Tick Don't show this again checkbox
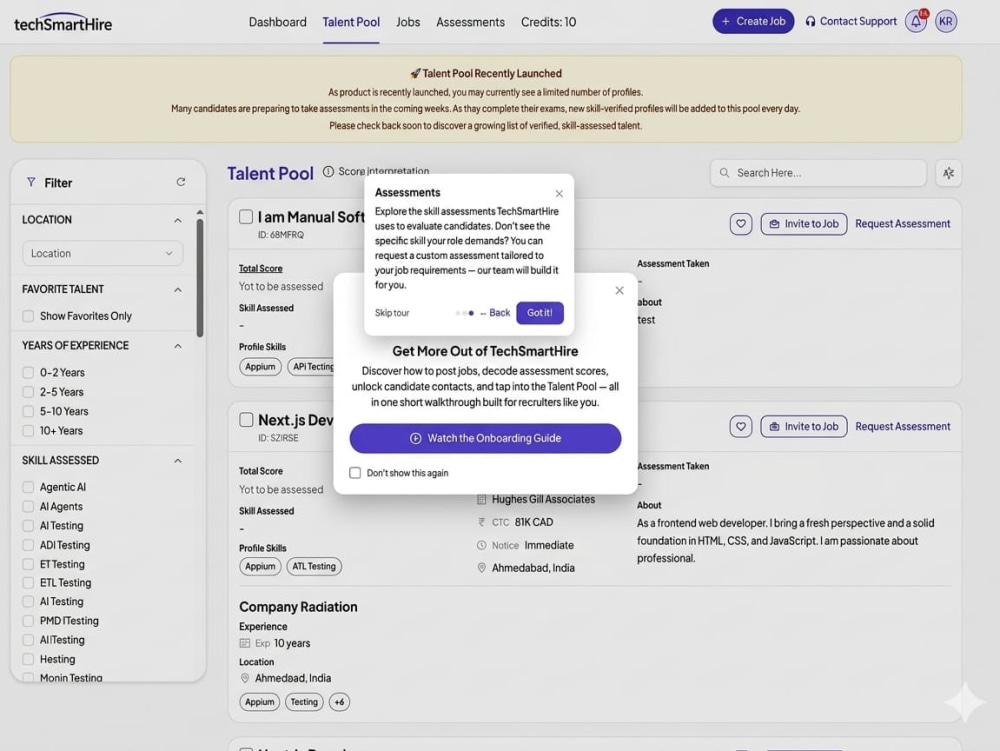Screen dimensions: 1000x751 click(355, 473)
